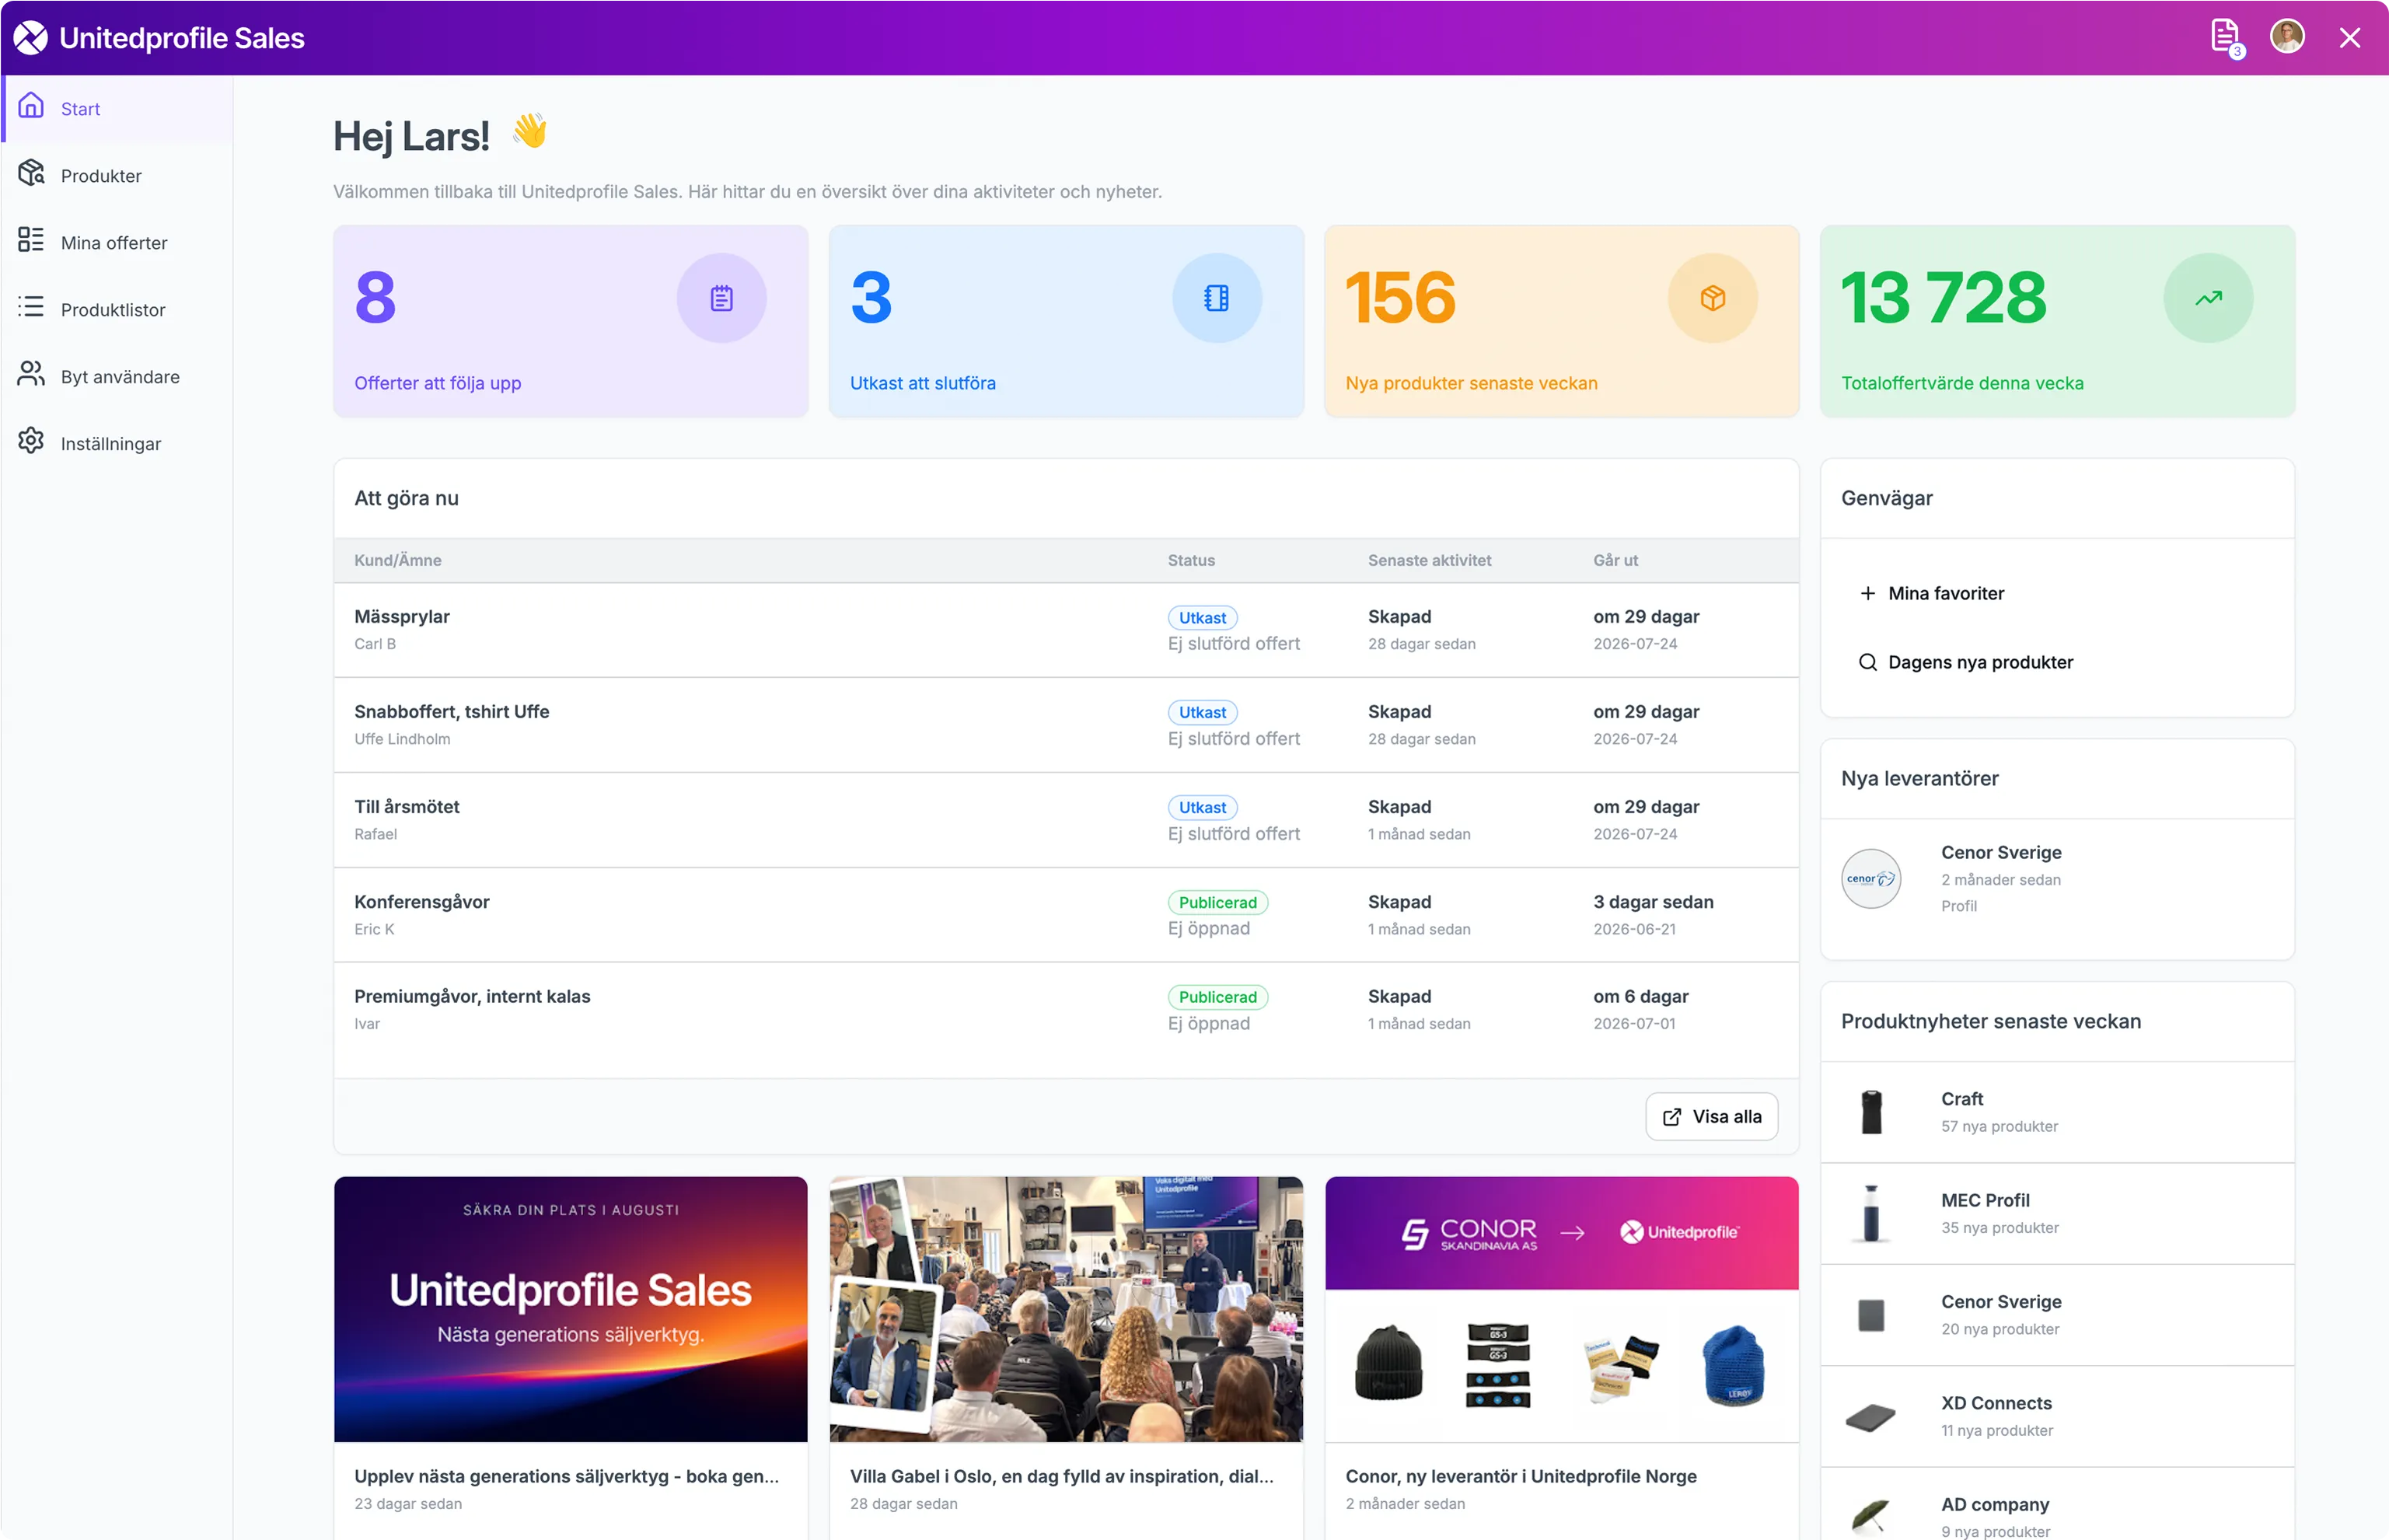Open the Villa Gabel event photo
This screenshot has width=2389, height=1540.
point(1066,1309)
